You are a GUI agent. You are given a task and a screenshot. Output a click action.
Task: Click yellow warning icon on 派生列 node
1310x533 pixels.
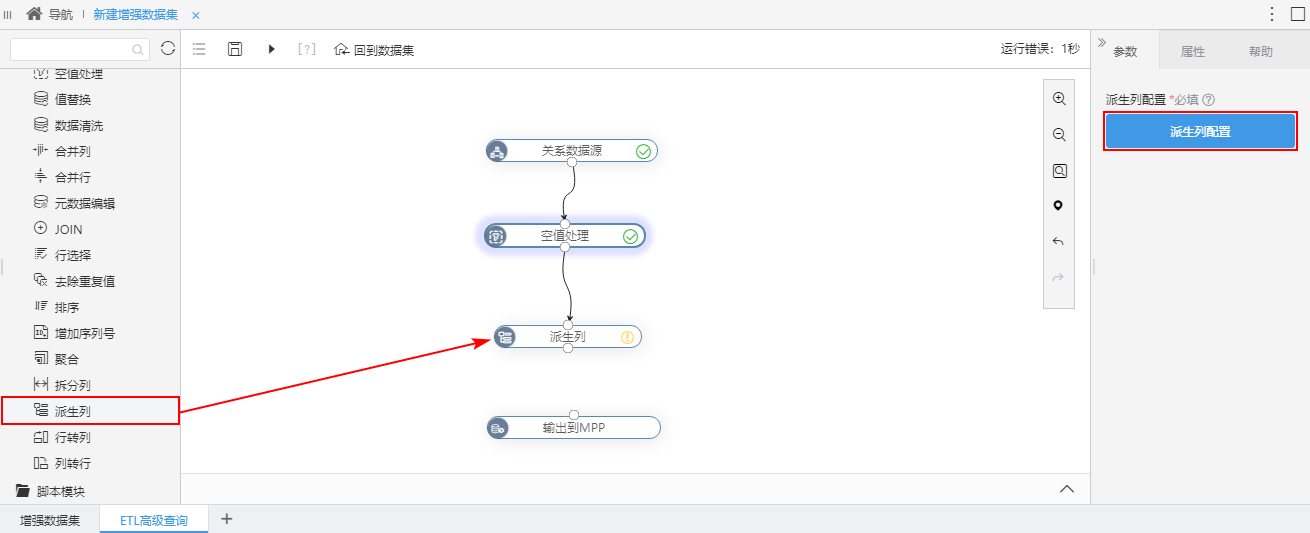[x=628, y=337]
